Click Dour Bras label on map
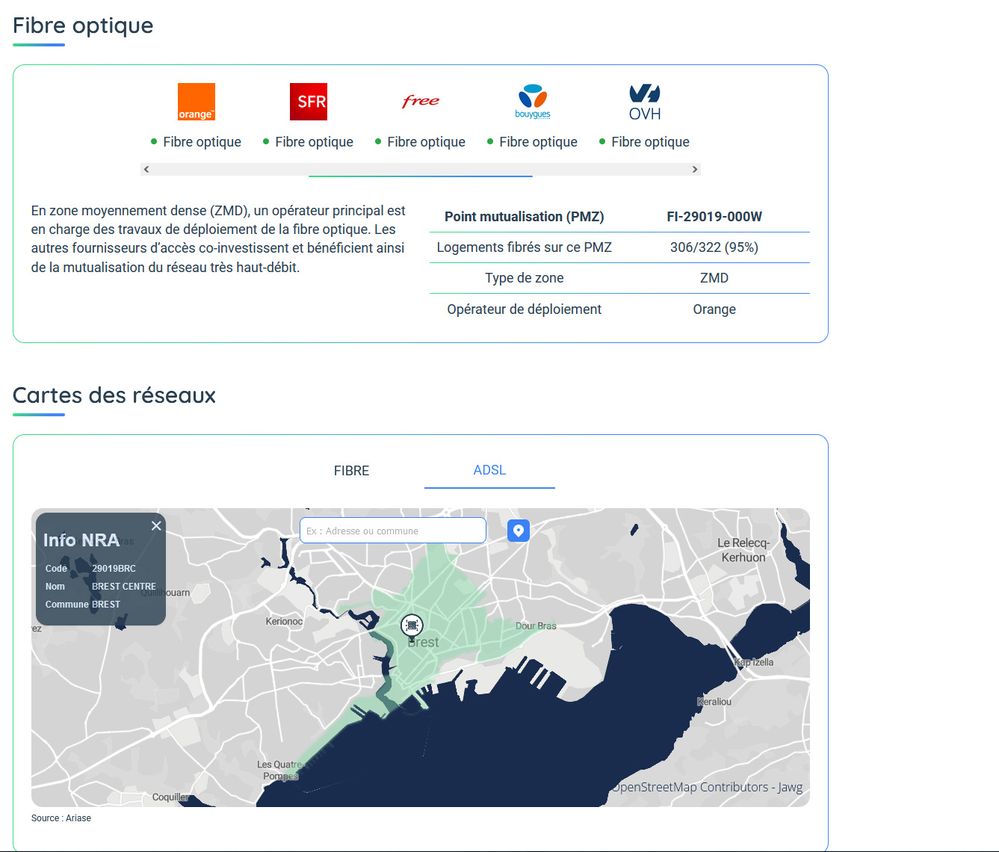 pyautogui.click(x=536, y=626)
